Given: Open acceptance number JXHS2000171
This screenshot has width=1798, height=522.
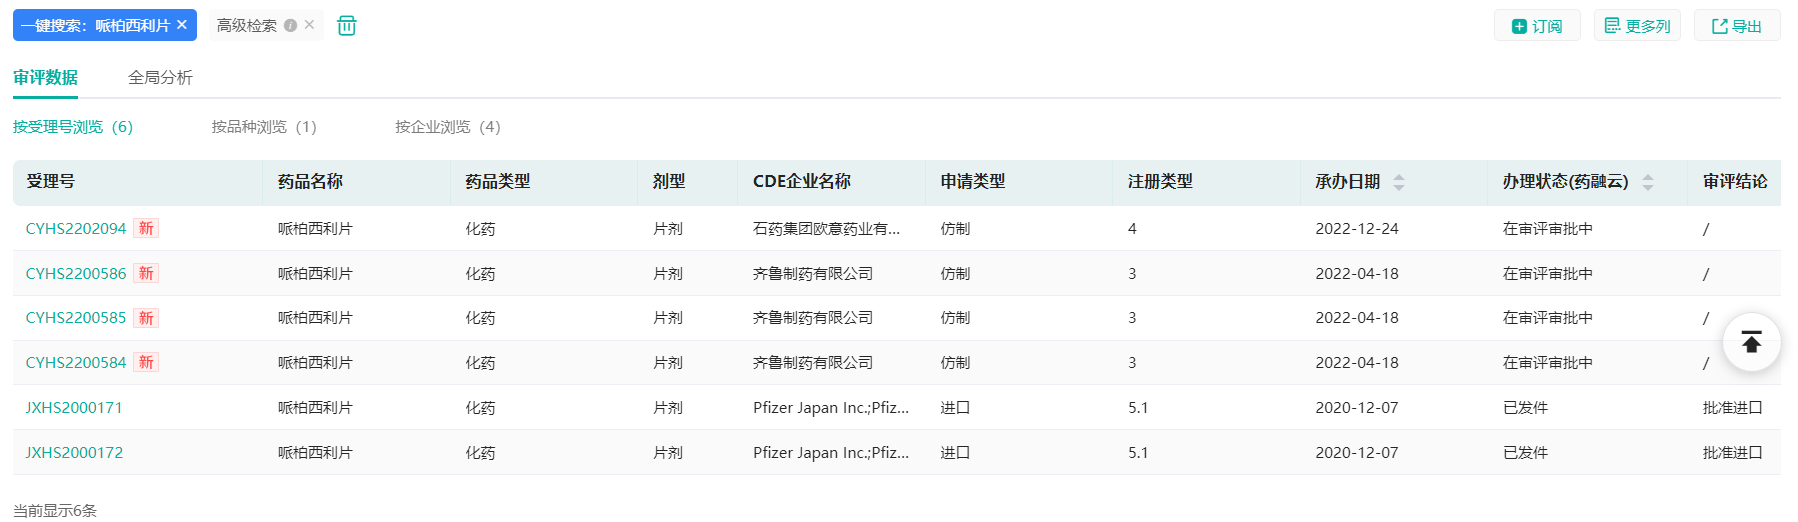Looking at the screenshot, I should [x=74, y=408].
